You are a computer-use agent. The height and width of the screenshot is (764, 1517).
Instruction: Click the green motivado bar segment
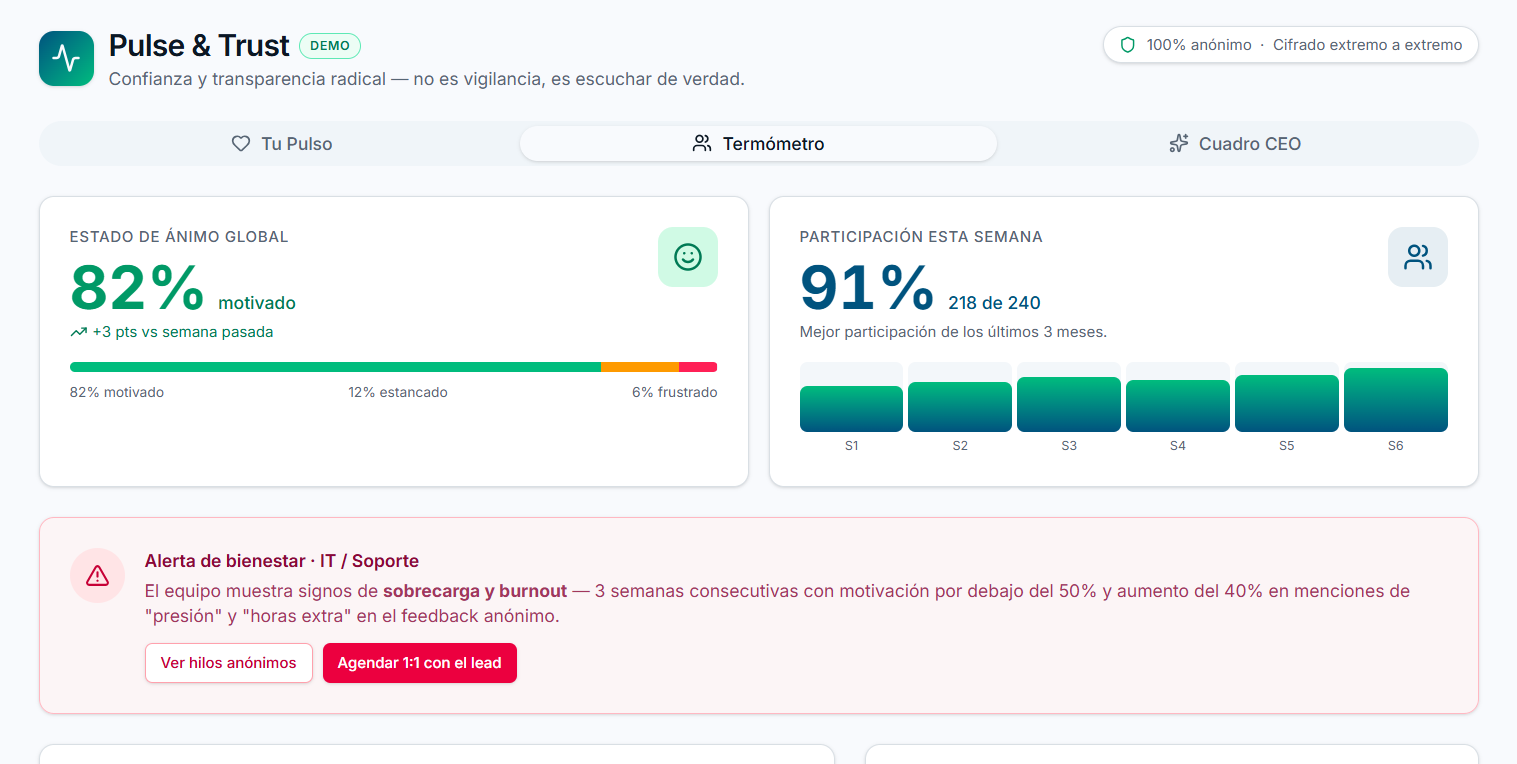point(335,367)
